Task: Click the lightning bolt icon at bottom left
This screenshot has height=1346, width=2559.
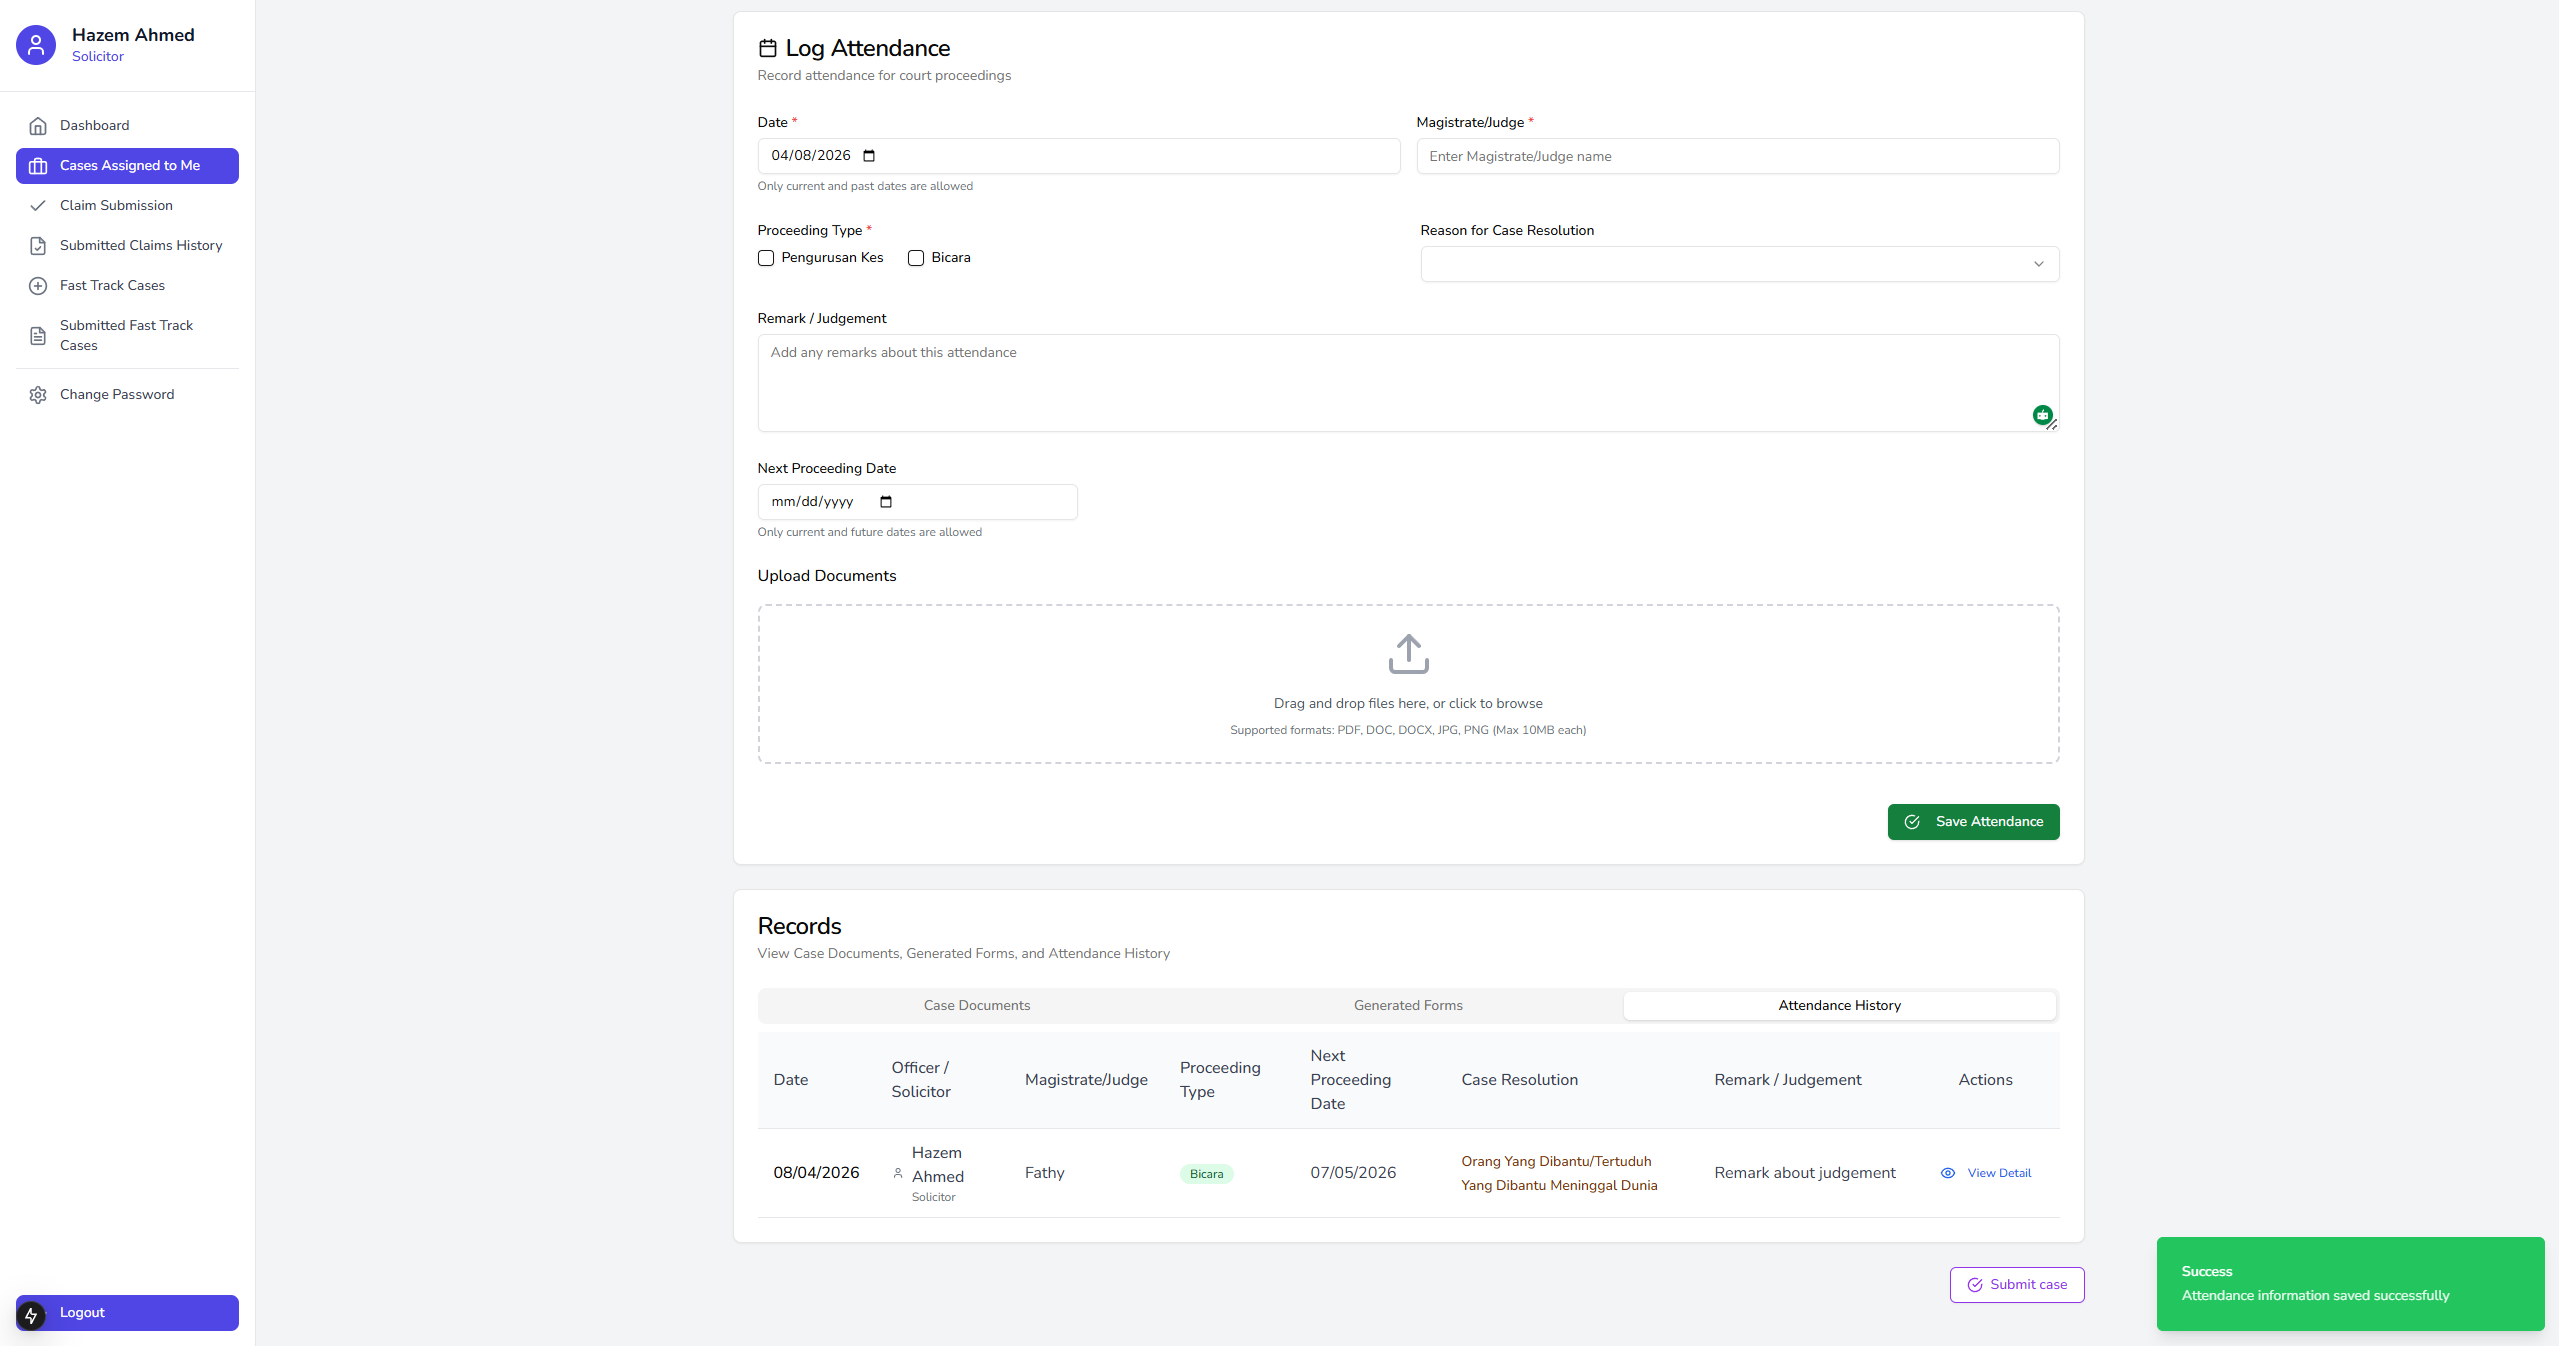Action: (31, 1315)
